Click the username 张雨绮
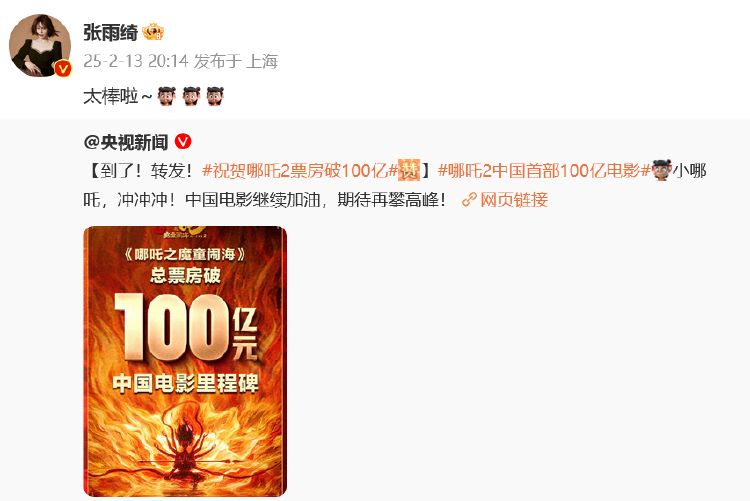 tap(110, 33)
